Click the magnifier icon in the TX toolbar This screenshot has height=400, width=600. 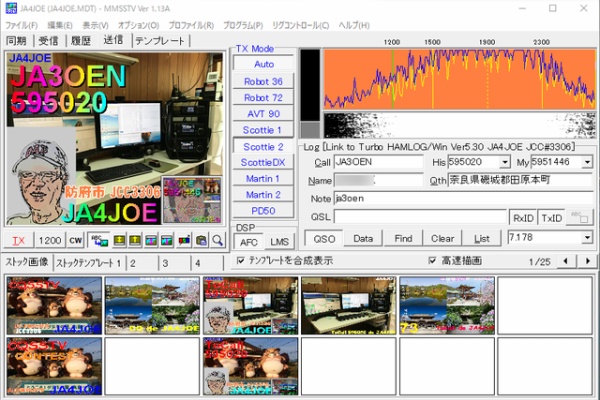click(216, 240)
